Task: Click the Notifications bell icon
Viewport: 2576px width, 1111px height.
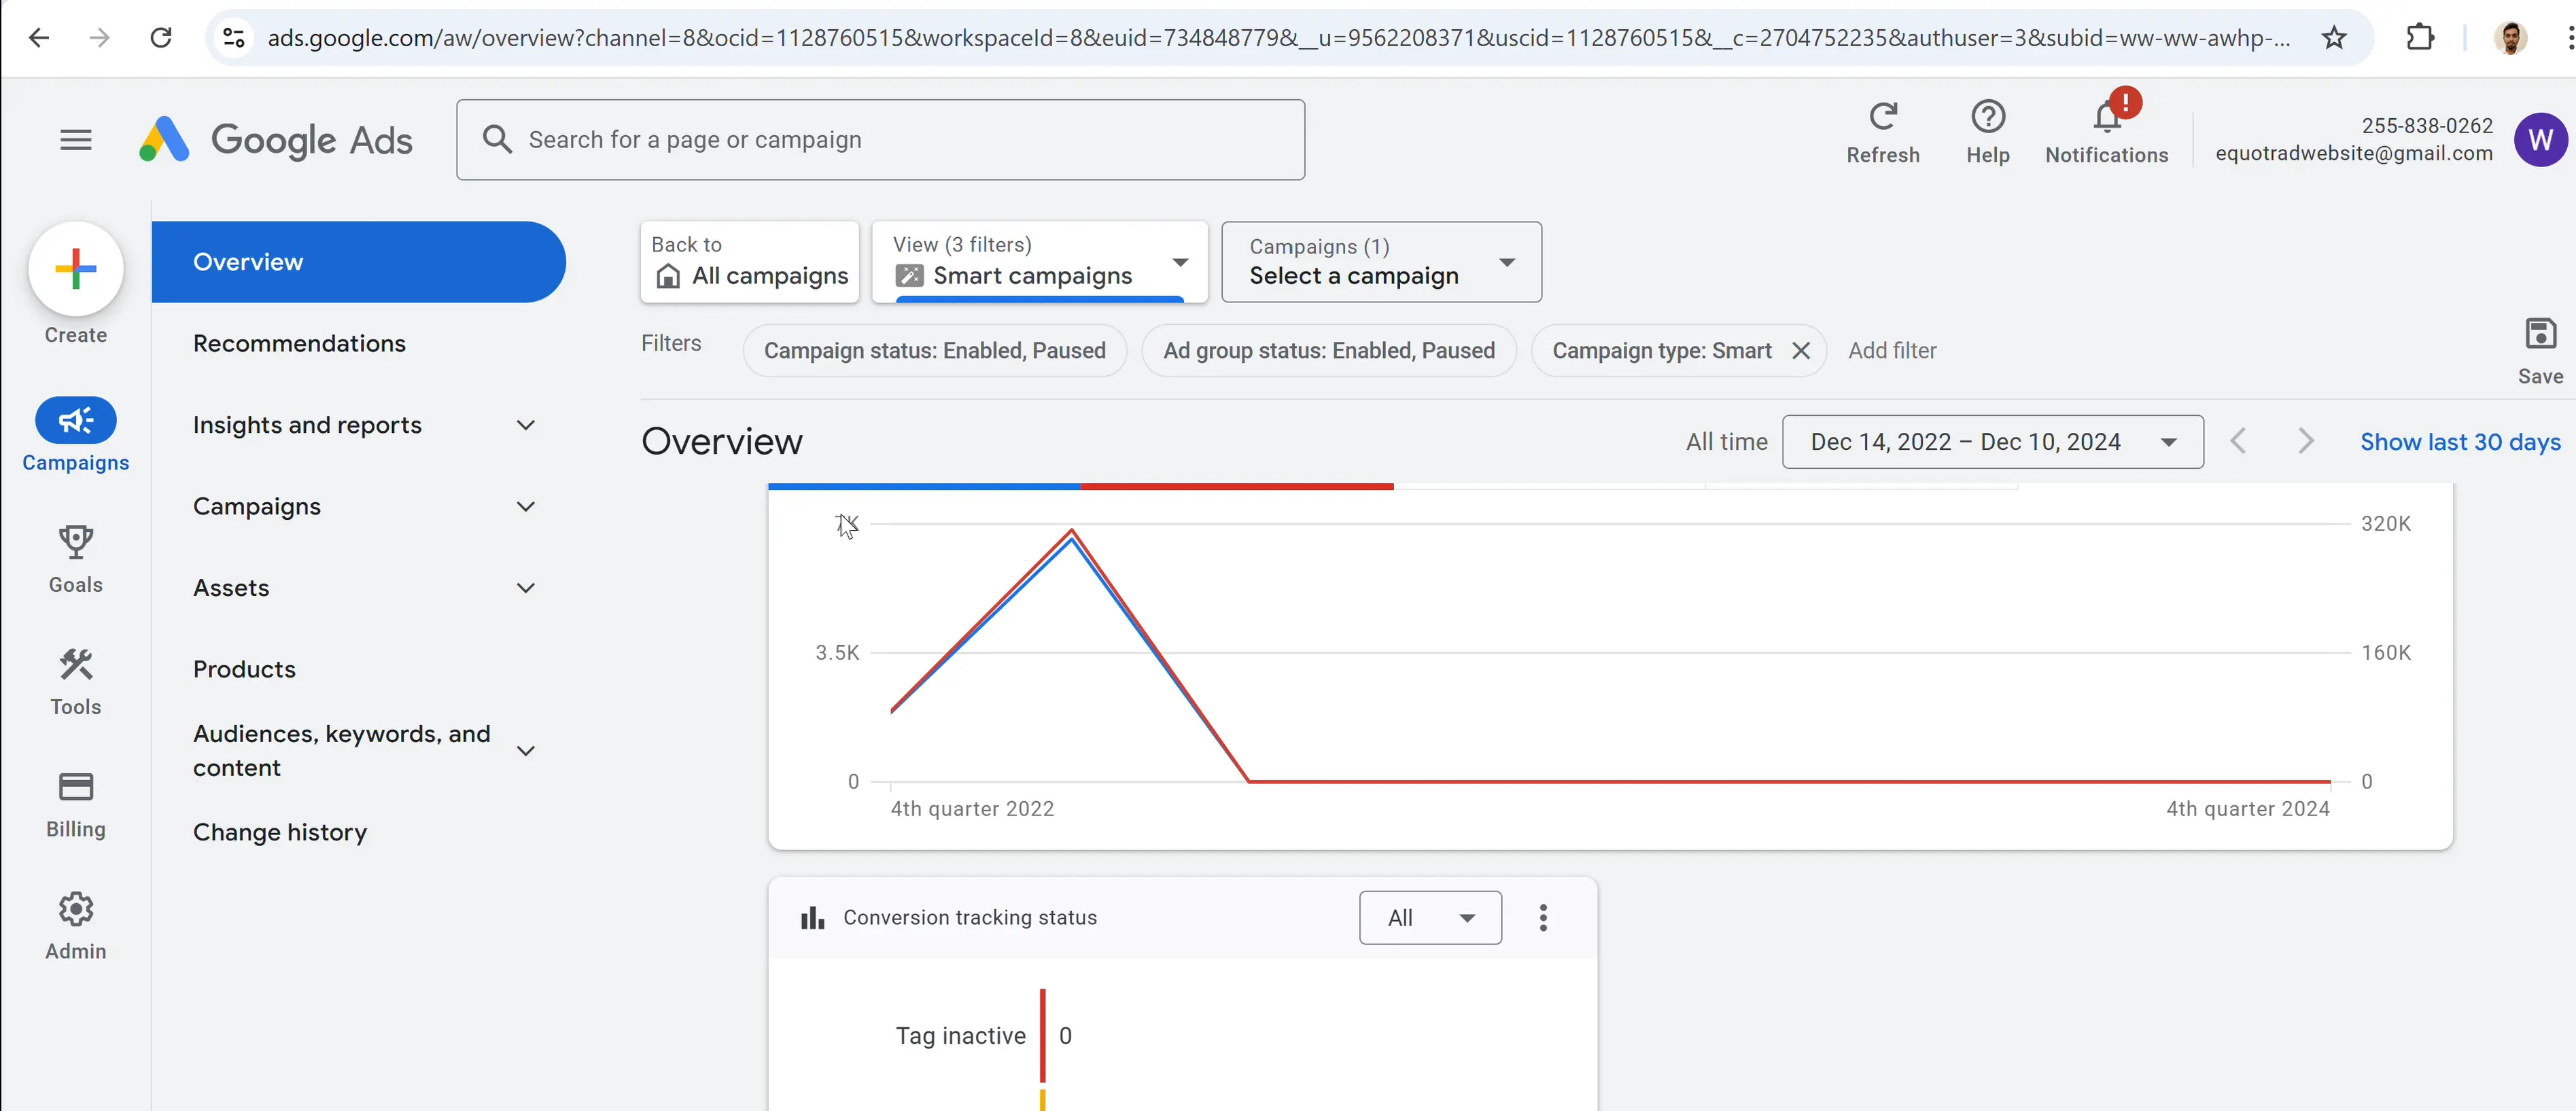Action: (x=2106, y=118)
